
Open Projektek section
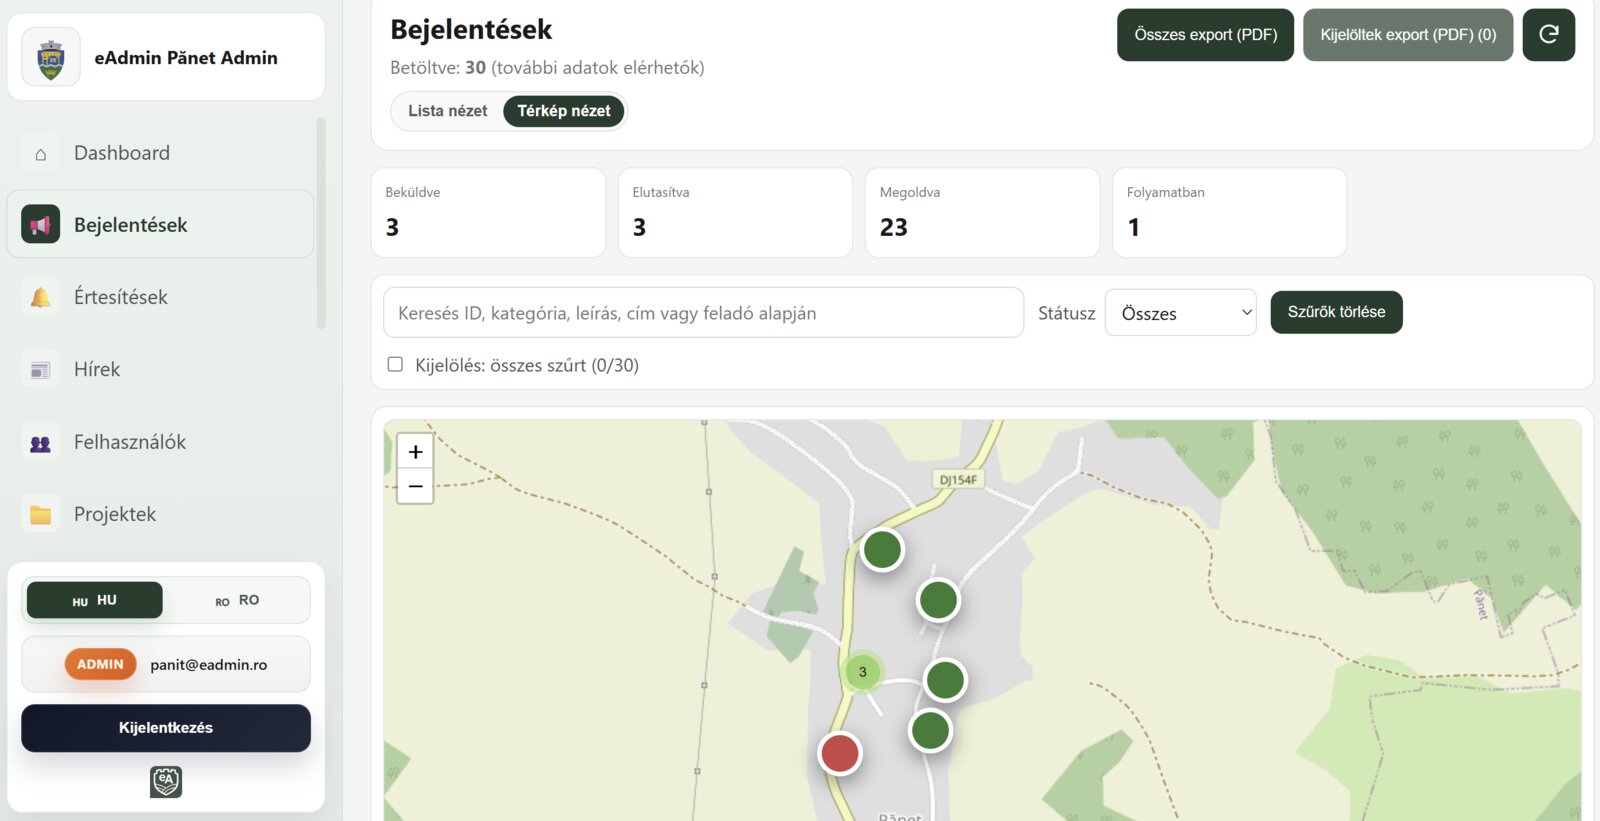tap(160, 514)
